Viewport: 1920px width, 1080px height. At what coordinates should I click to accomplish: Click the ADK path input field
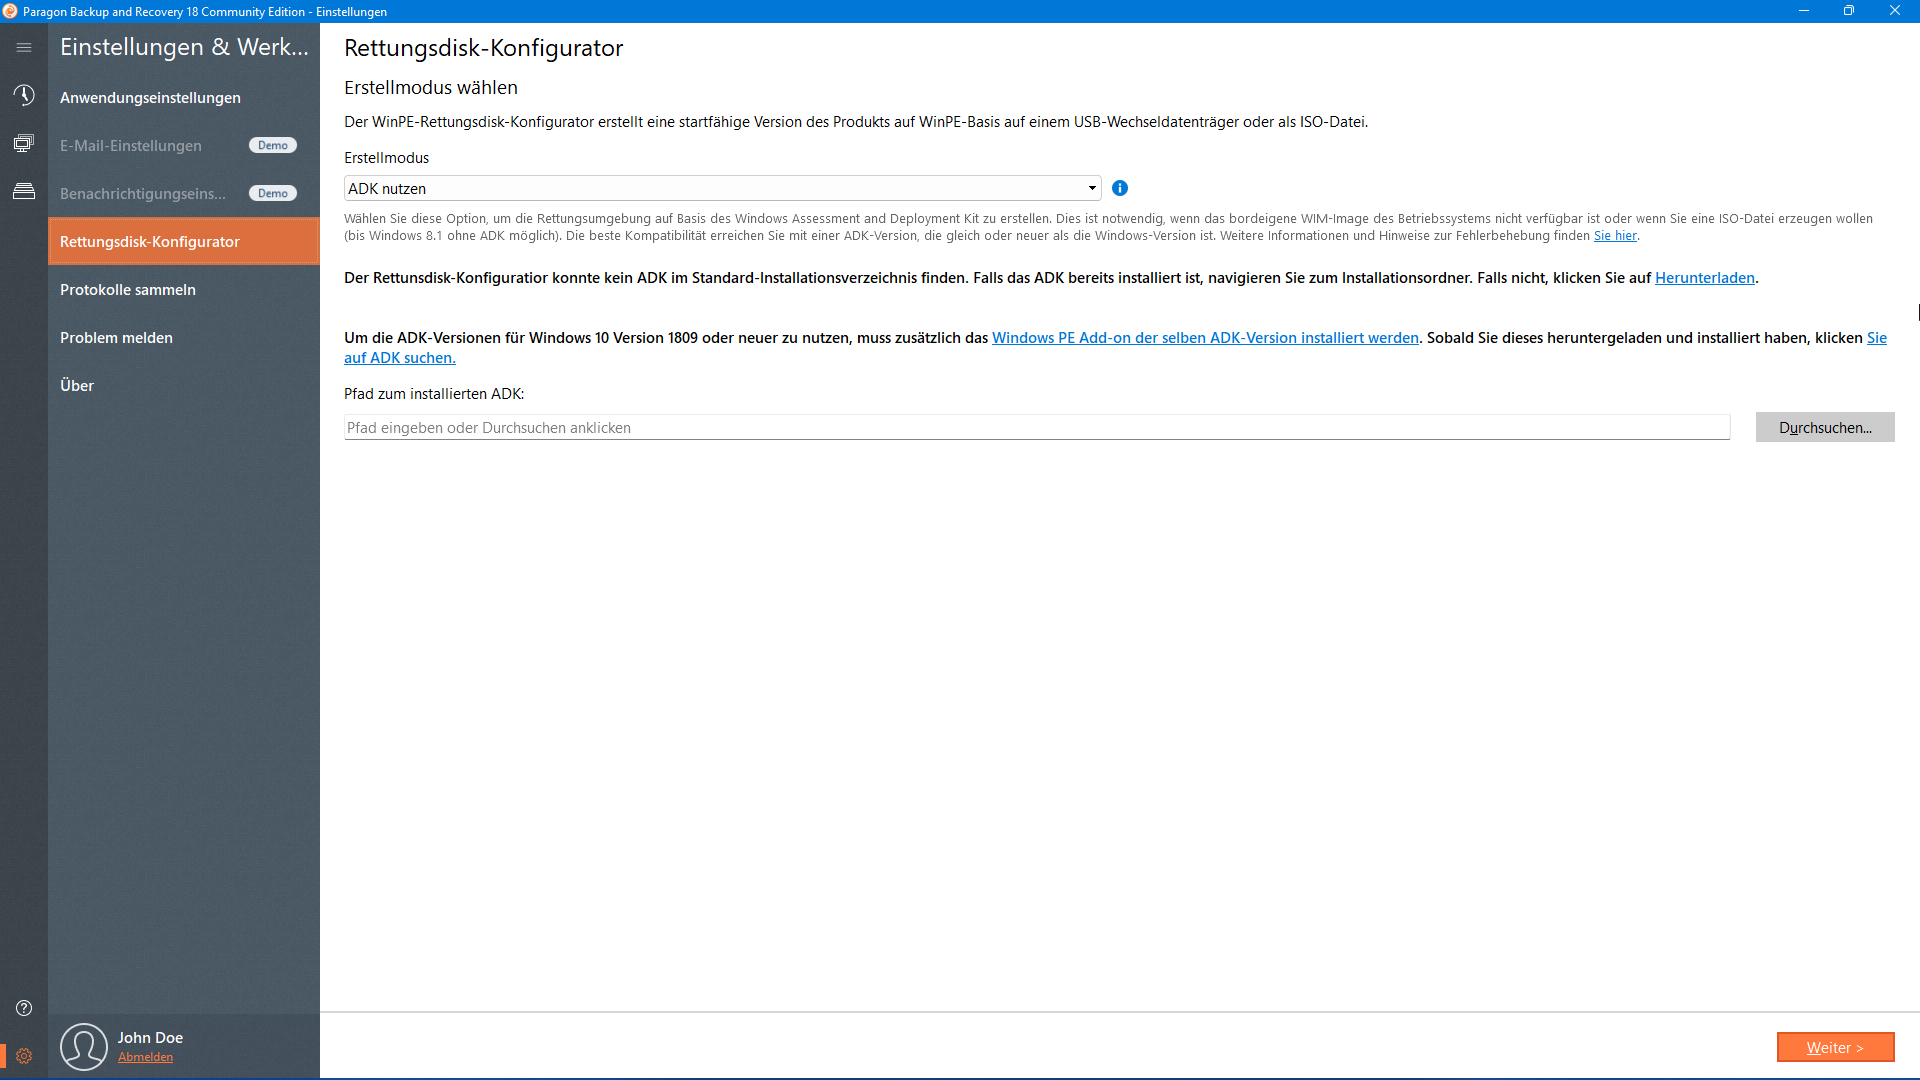[1036, 427]
